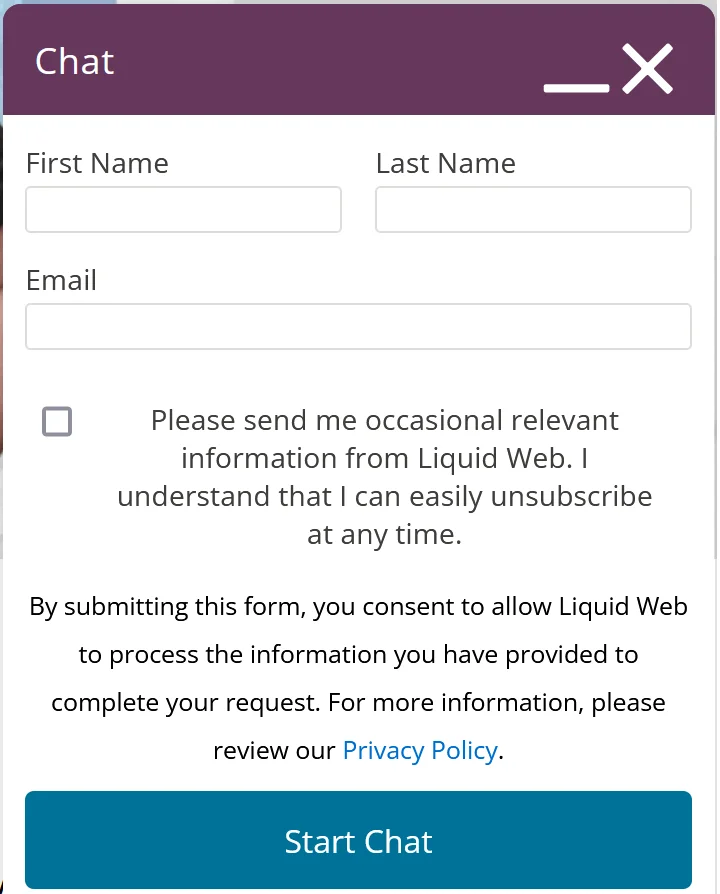Select the Chat title in the header
Image resolution: width=720 pixels, height=894 pixels.
tap(75, 61)
